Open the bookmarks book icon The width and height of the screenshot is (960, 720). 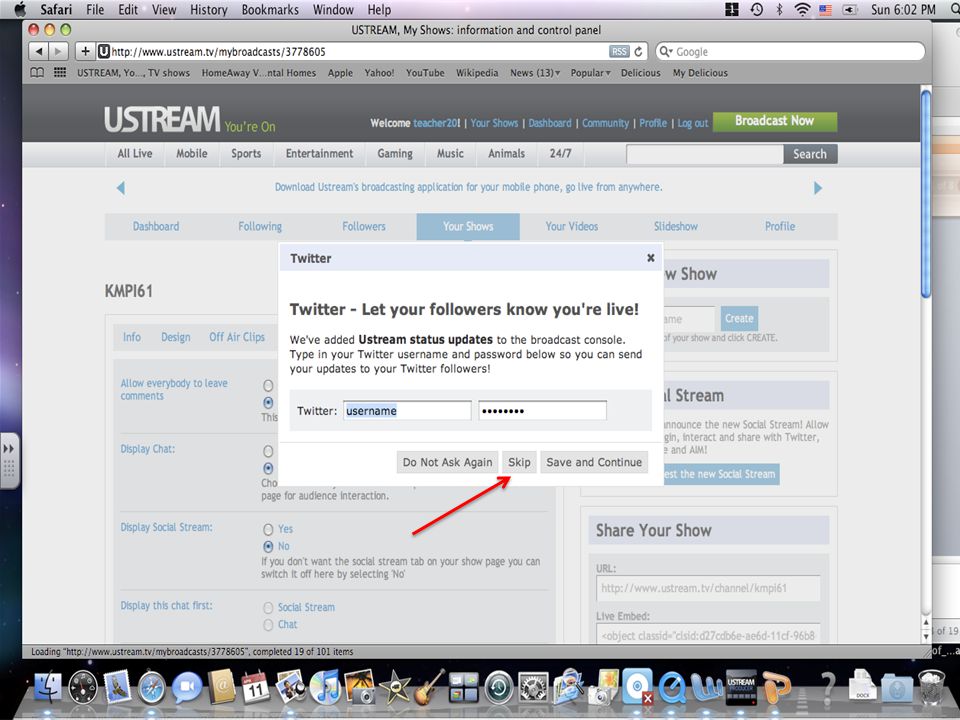(37, 73)
